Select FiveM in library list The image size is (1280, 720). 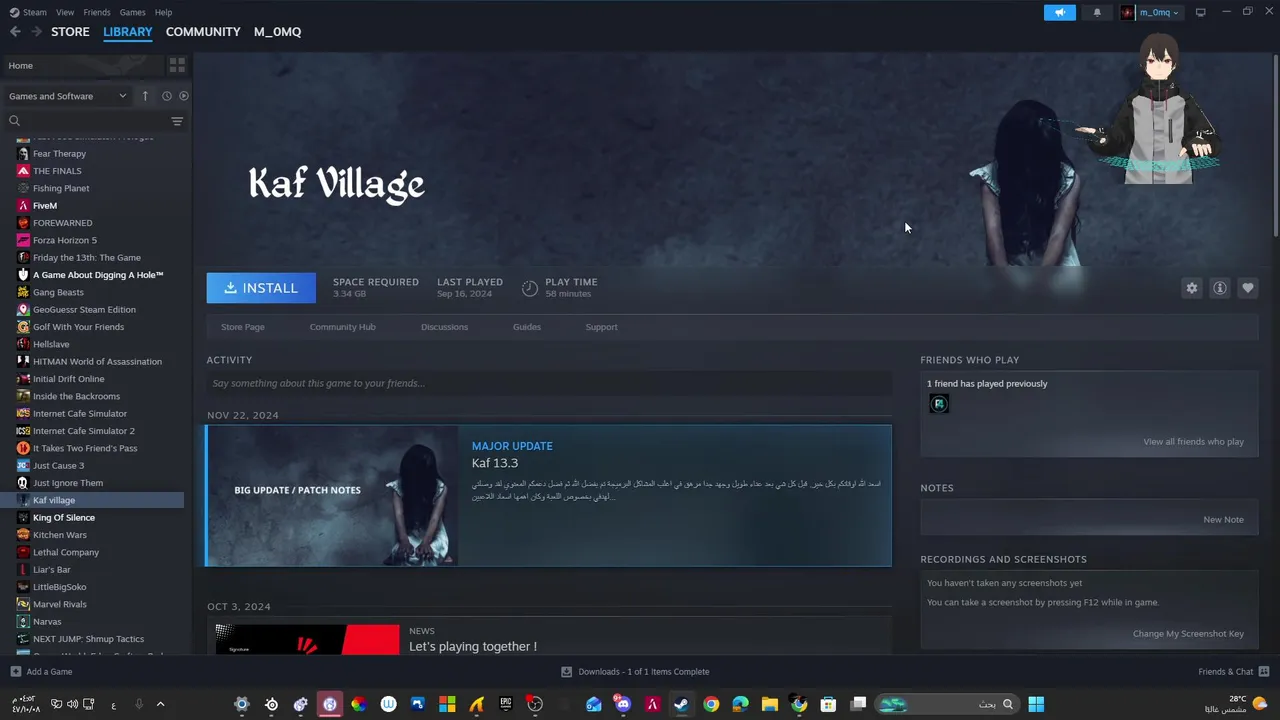pyautogui.click(x=45, y=206)
